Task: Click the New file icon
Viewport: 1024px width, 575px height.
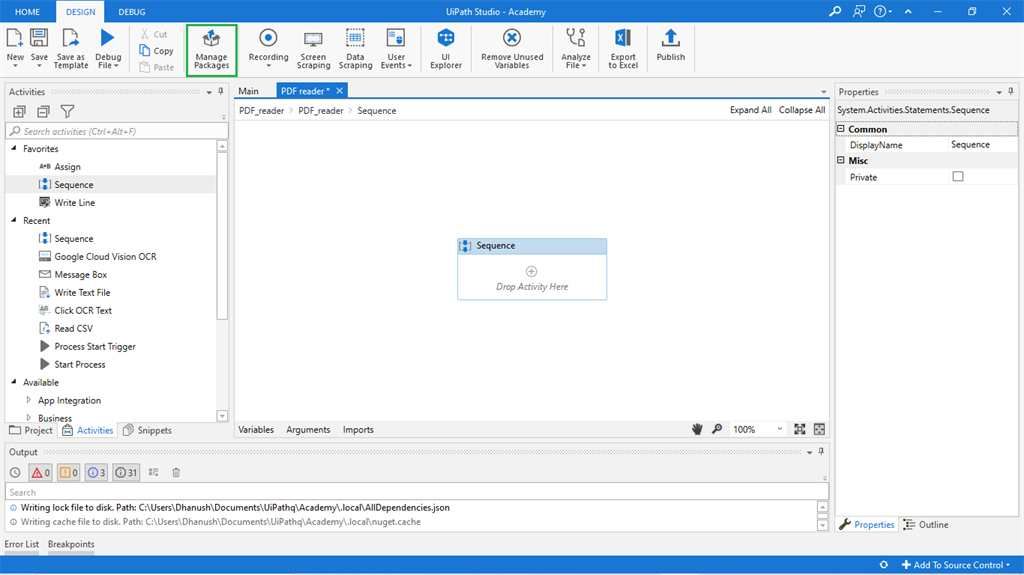Action: (14, 38)
